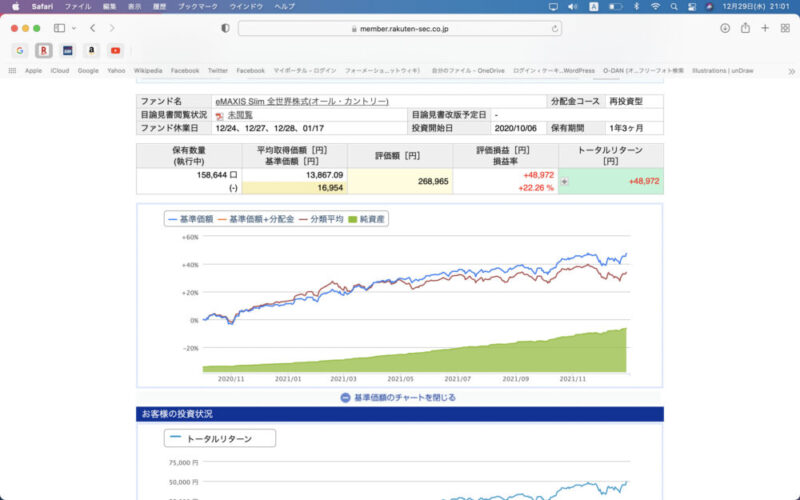The image size is (800, 500).
Task: Open the ブックマーク menu
Action: (197, 7)
